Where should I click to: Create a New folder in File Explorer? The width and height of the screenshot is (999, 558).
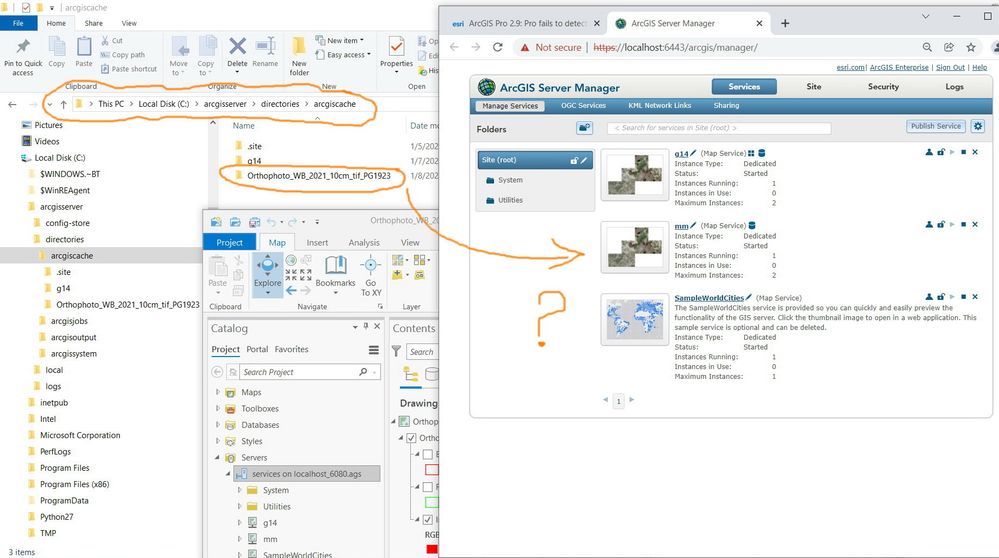[x=299, y=57]
